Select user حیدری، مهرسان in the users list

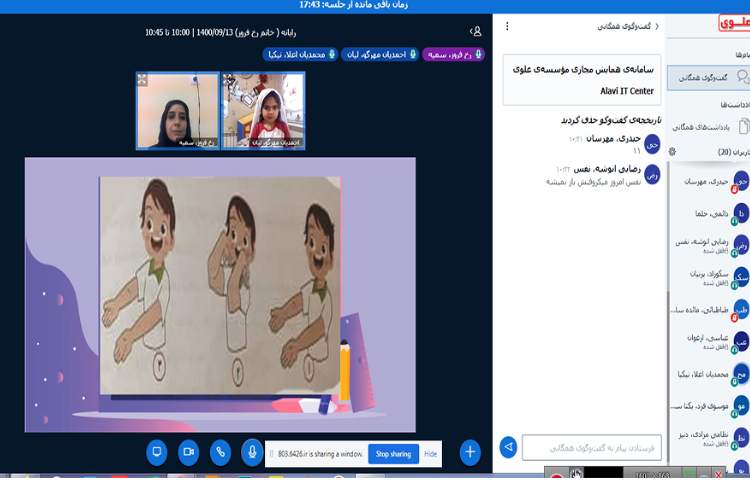tap(710, 182)
